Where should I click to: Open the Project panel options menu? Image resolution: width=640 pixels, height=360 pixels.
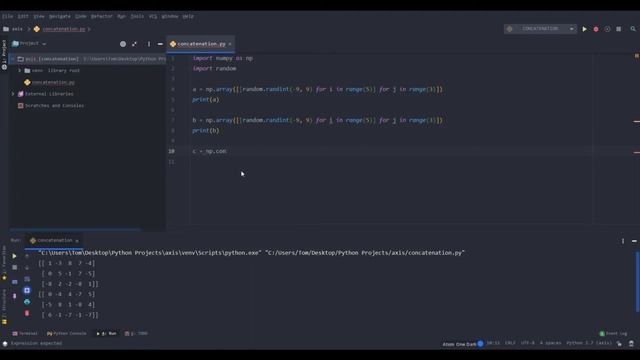coord(149,44)
